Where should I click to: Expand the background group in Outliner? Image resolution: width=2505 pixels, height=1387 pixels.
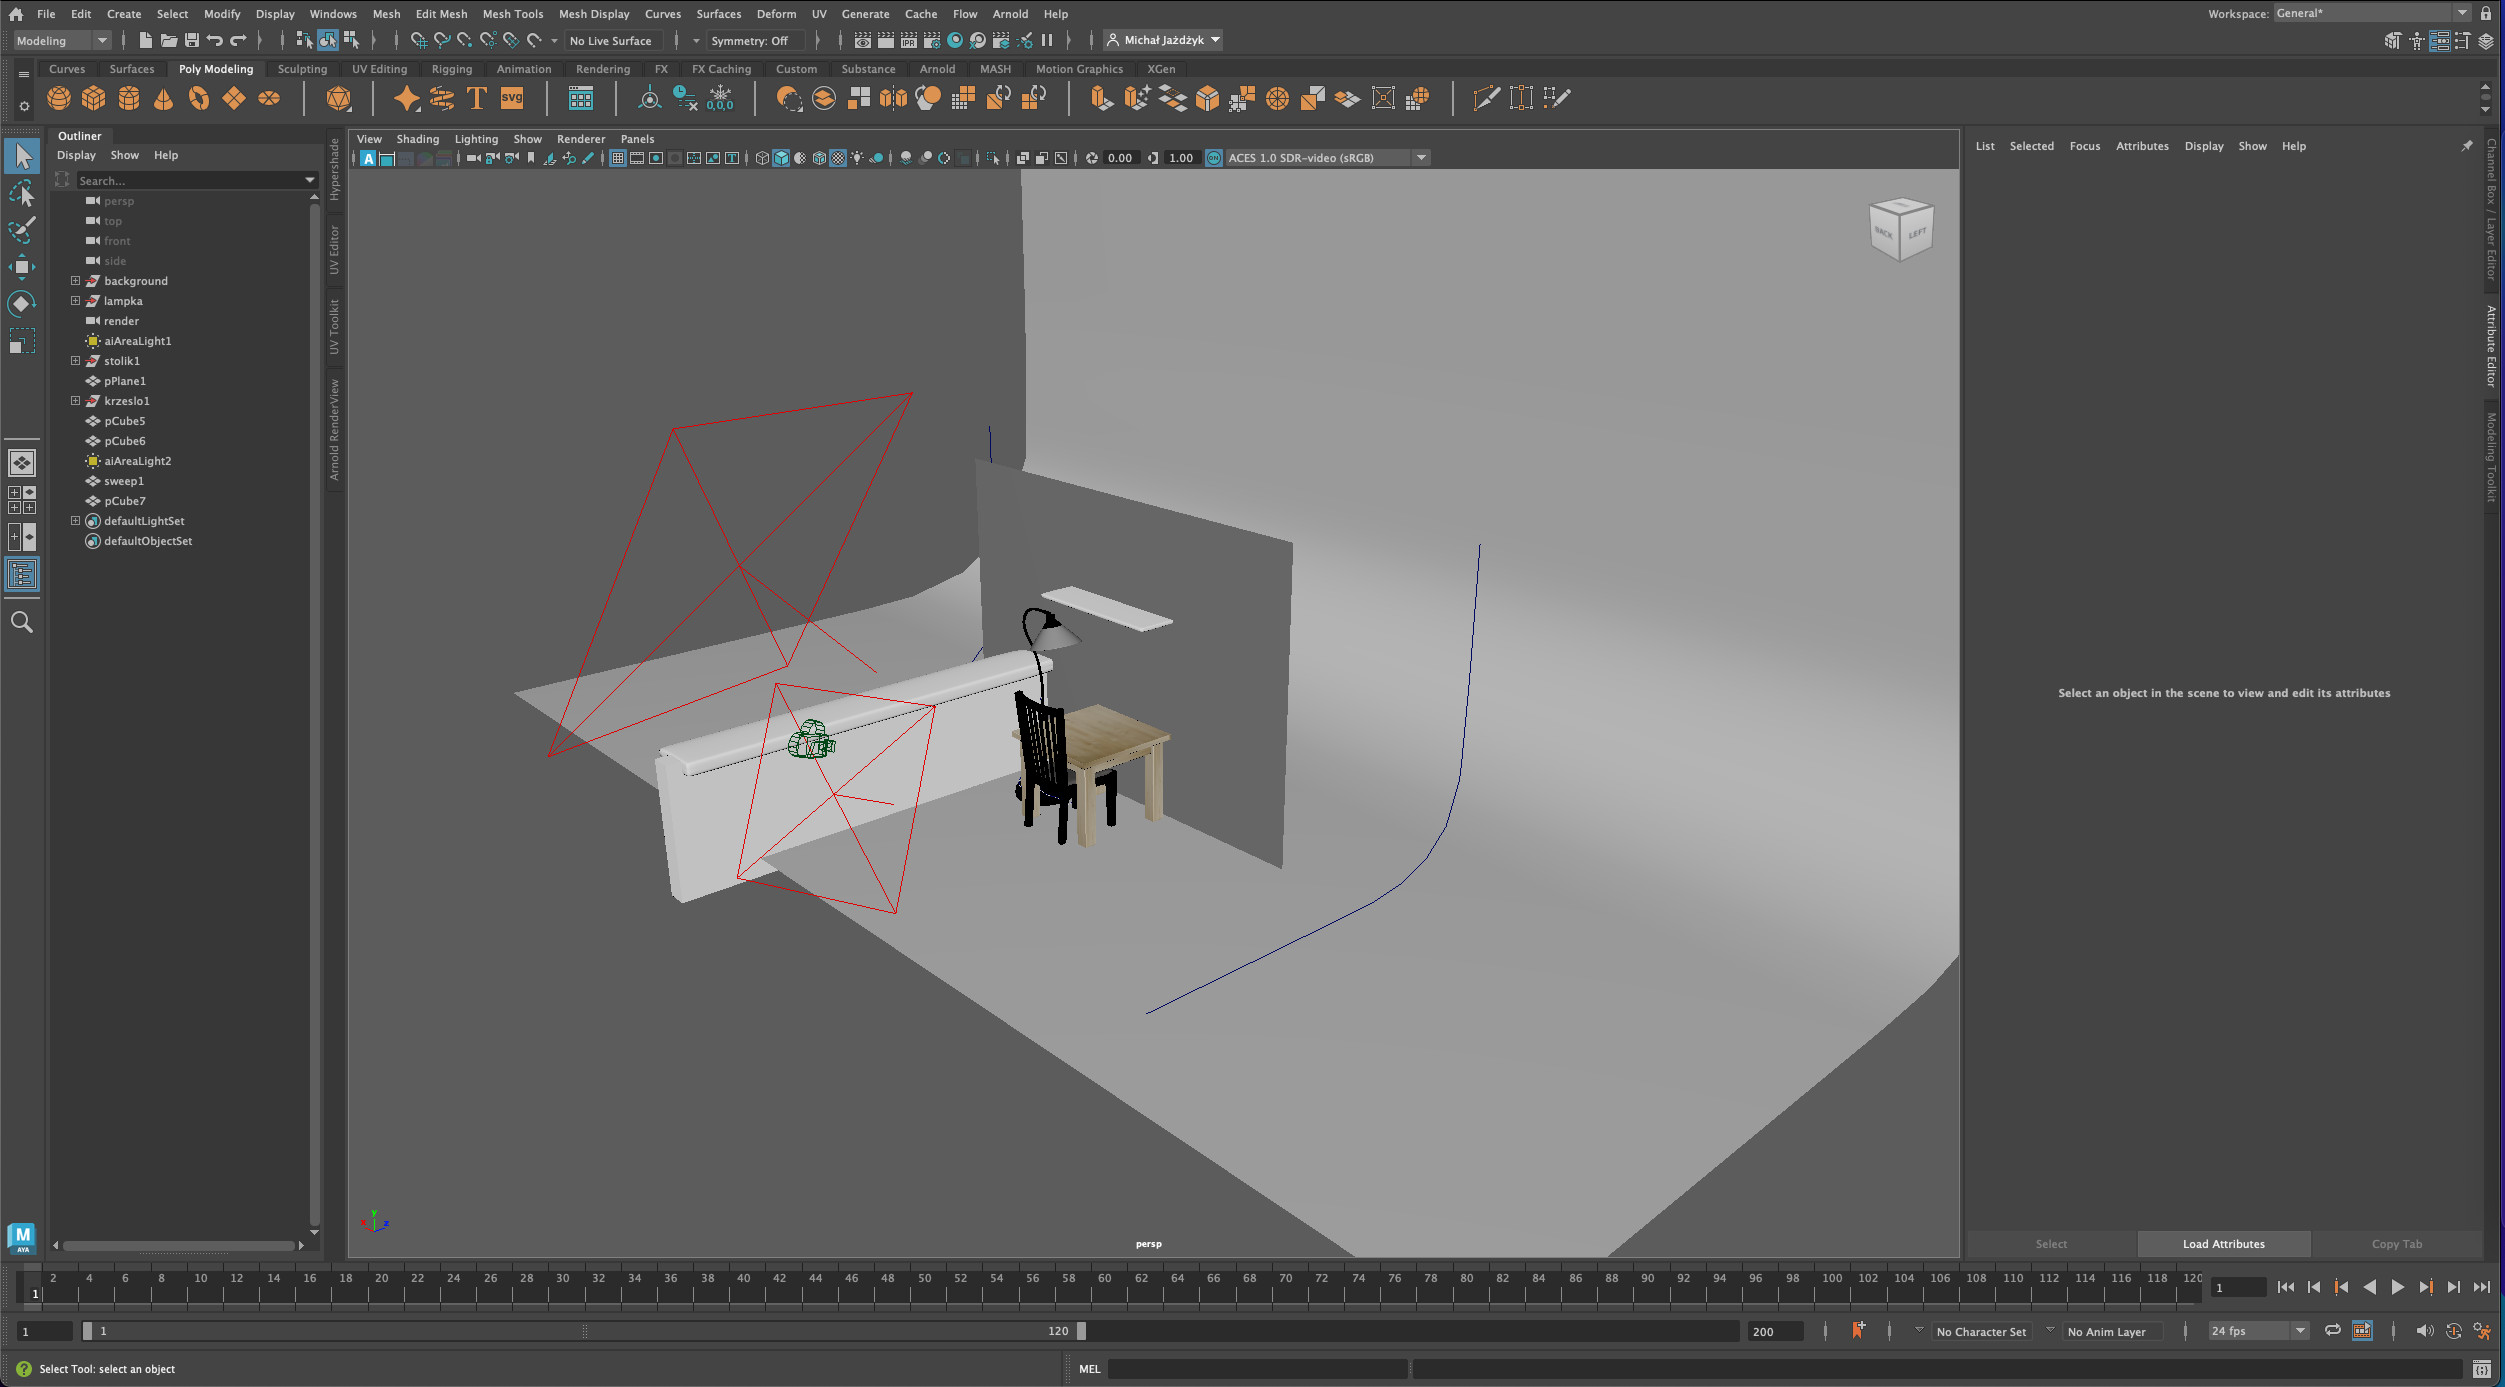point(75,281)
